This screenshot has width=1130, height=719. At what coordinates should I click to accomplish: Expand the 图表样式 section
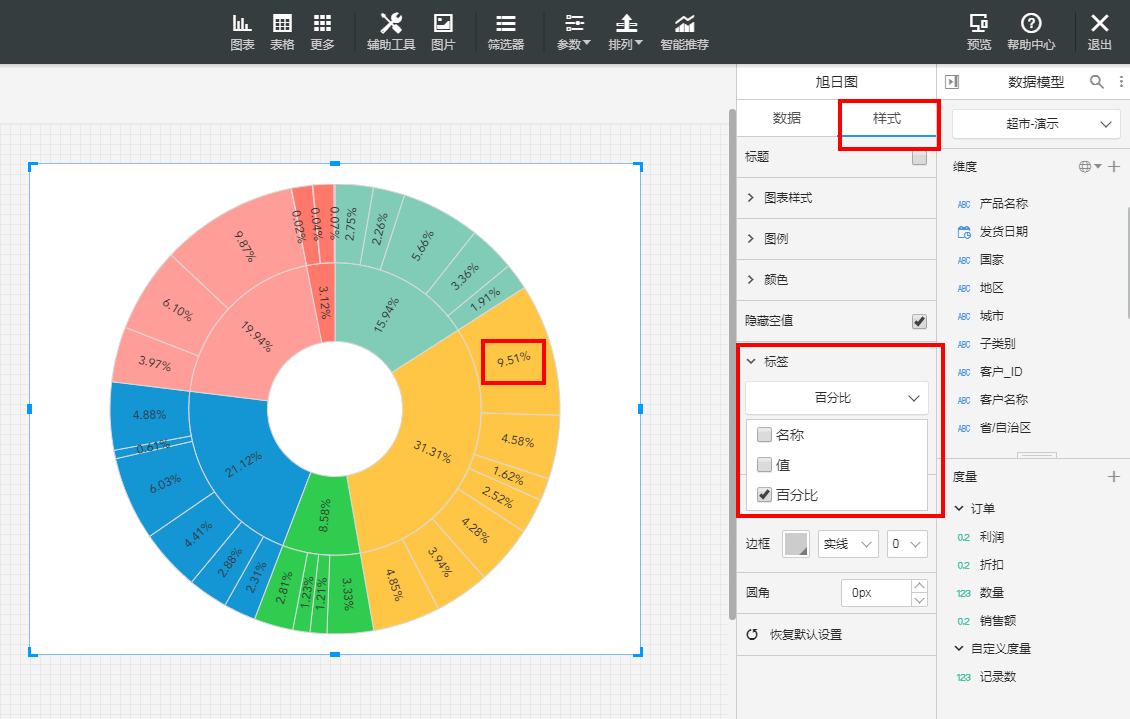(x=787, y=198)
